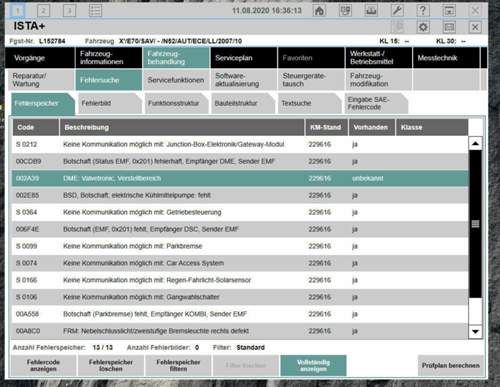Switch to Fehlersuche sub-tab
The image size is (500, 387).
click(x=109, y=80)
